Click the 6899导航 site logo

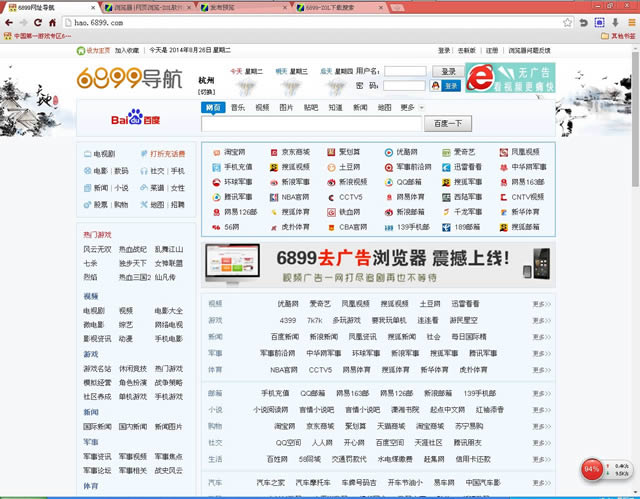(129, 78)
